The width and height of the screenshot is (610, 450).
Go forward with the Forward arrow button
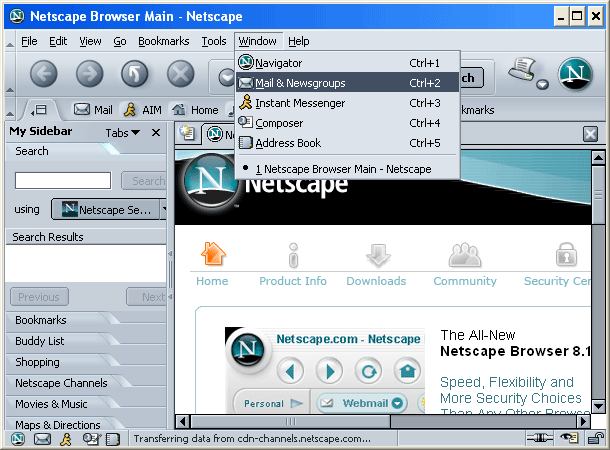(89, 74)
